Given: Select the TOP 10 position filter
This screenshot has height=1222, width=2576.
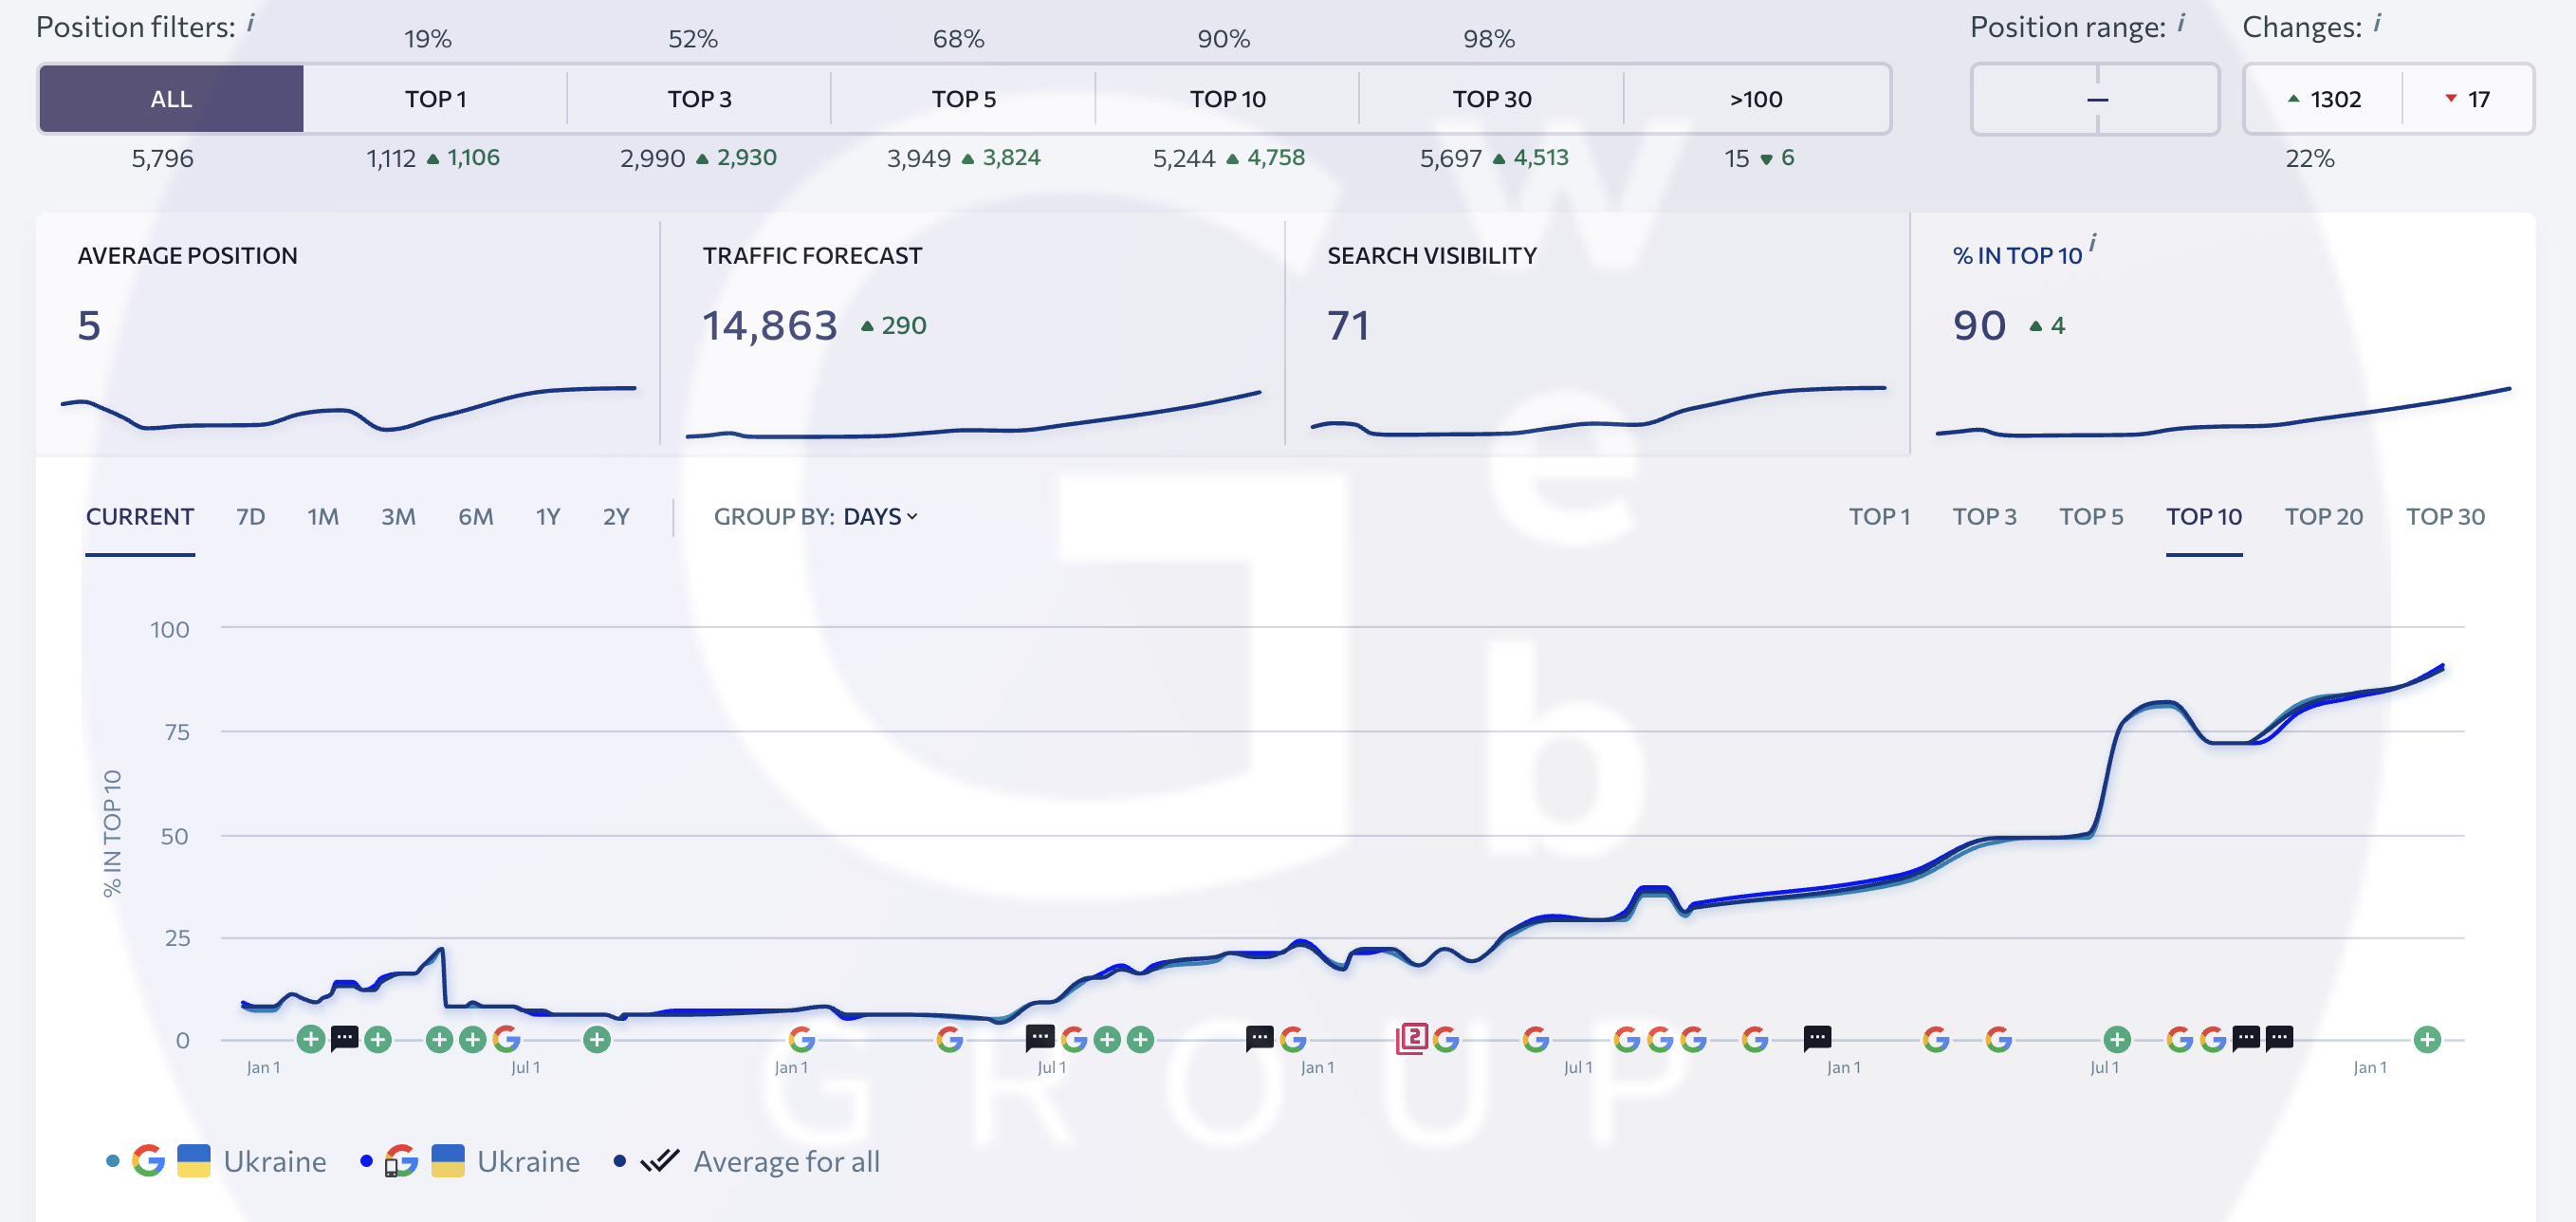Looking at the screenshot, I should pos(1227,99).
